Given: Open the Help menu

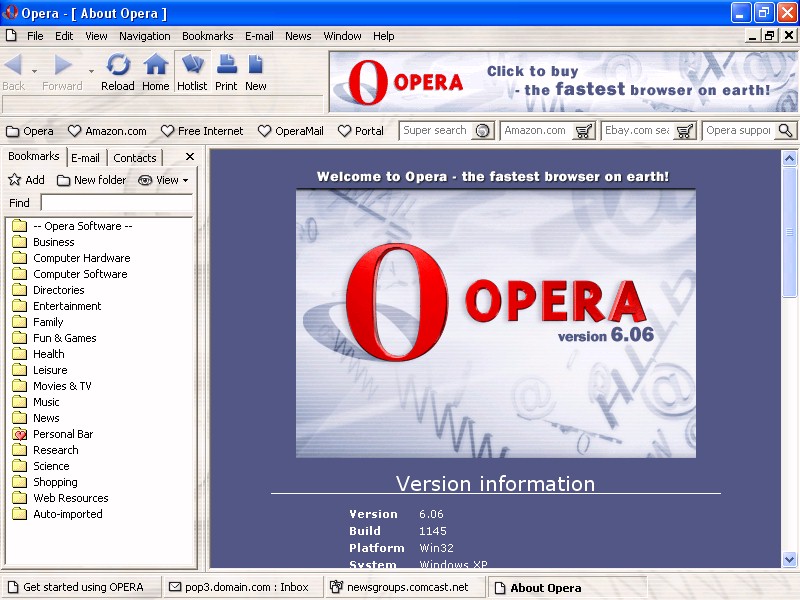Looking at the screenshot, I should (383, 36).
